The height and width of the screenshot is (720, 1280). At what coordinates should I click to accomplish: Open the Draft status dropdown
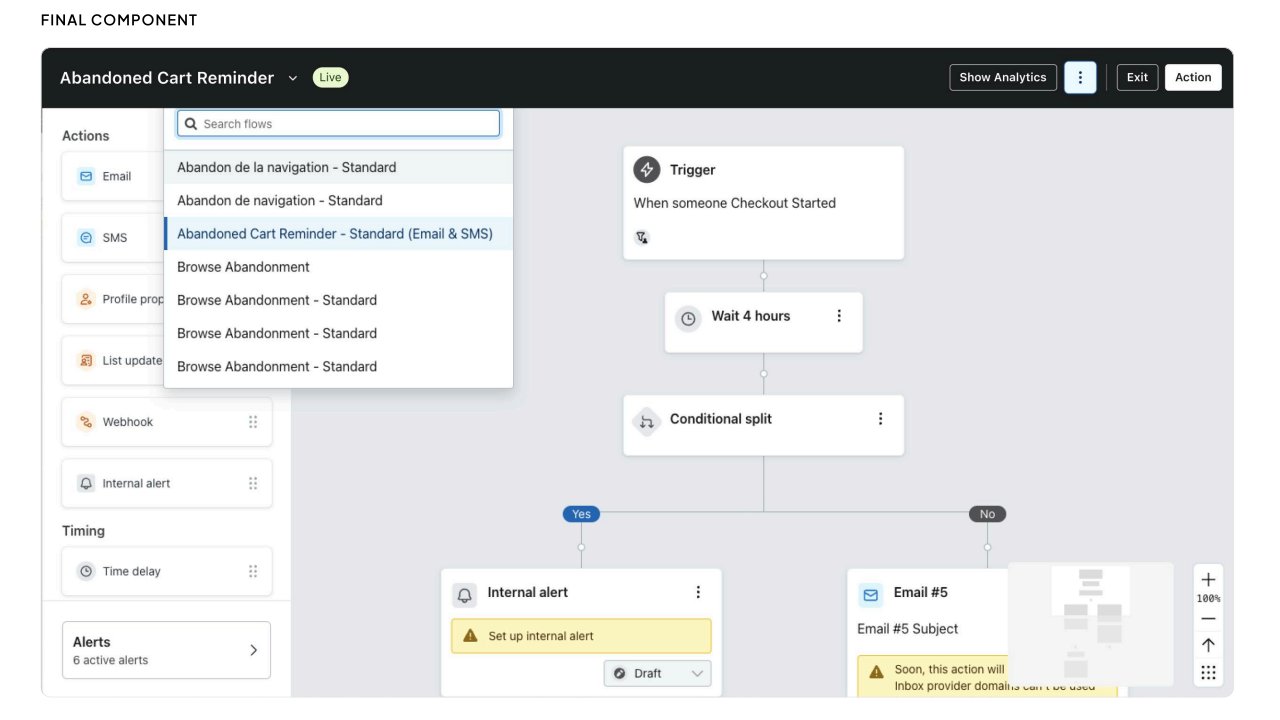(x=658, y=673)
